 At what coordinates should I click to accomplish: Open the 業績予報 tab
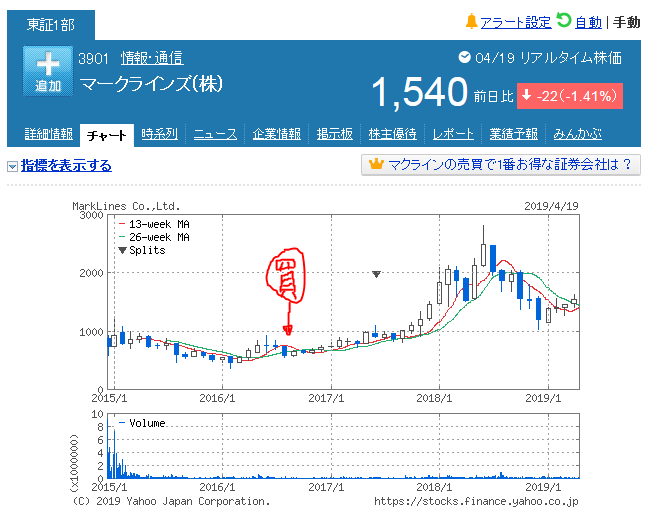pyautogui.click(x=513, y=134)
